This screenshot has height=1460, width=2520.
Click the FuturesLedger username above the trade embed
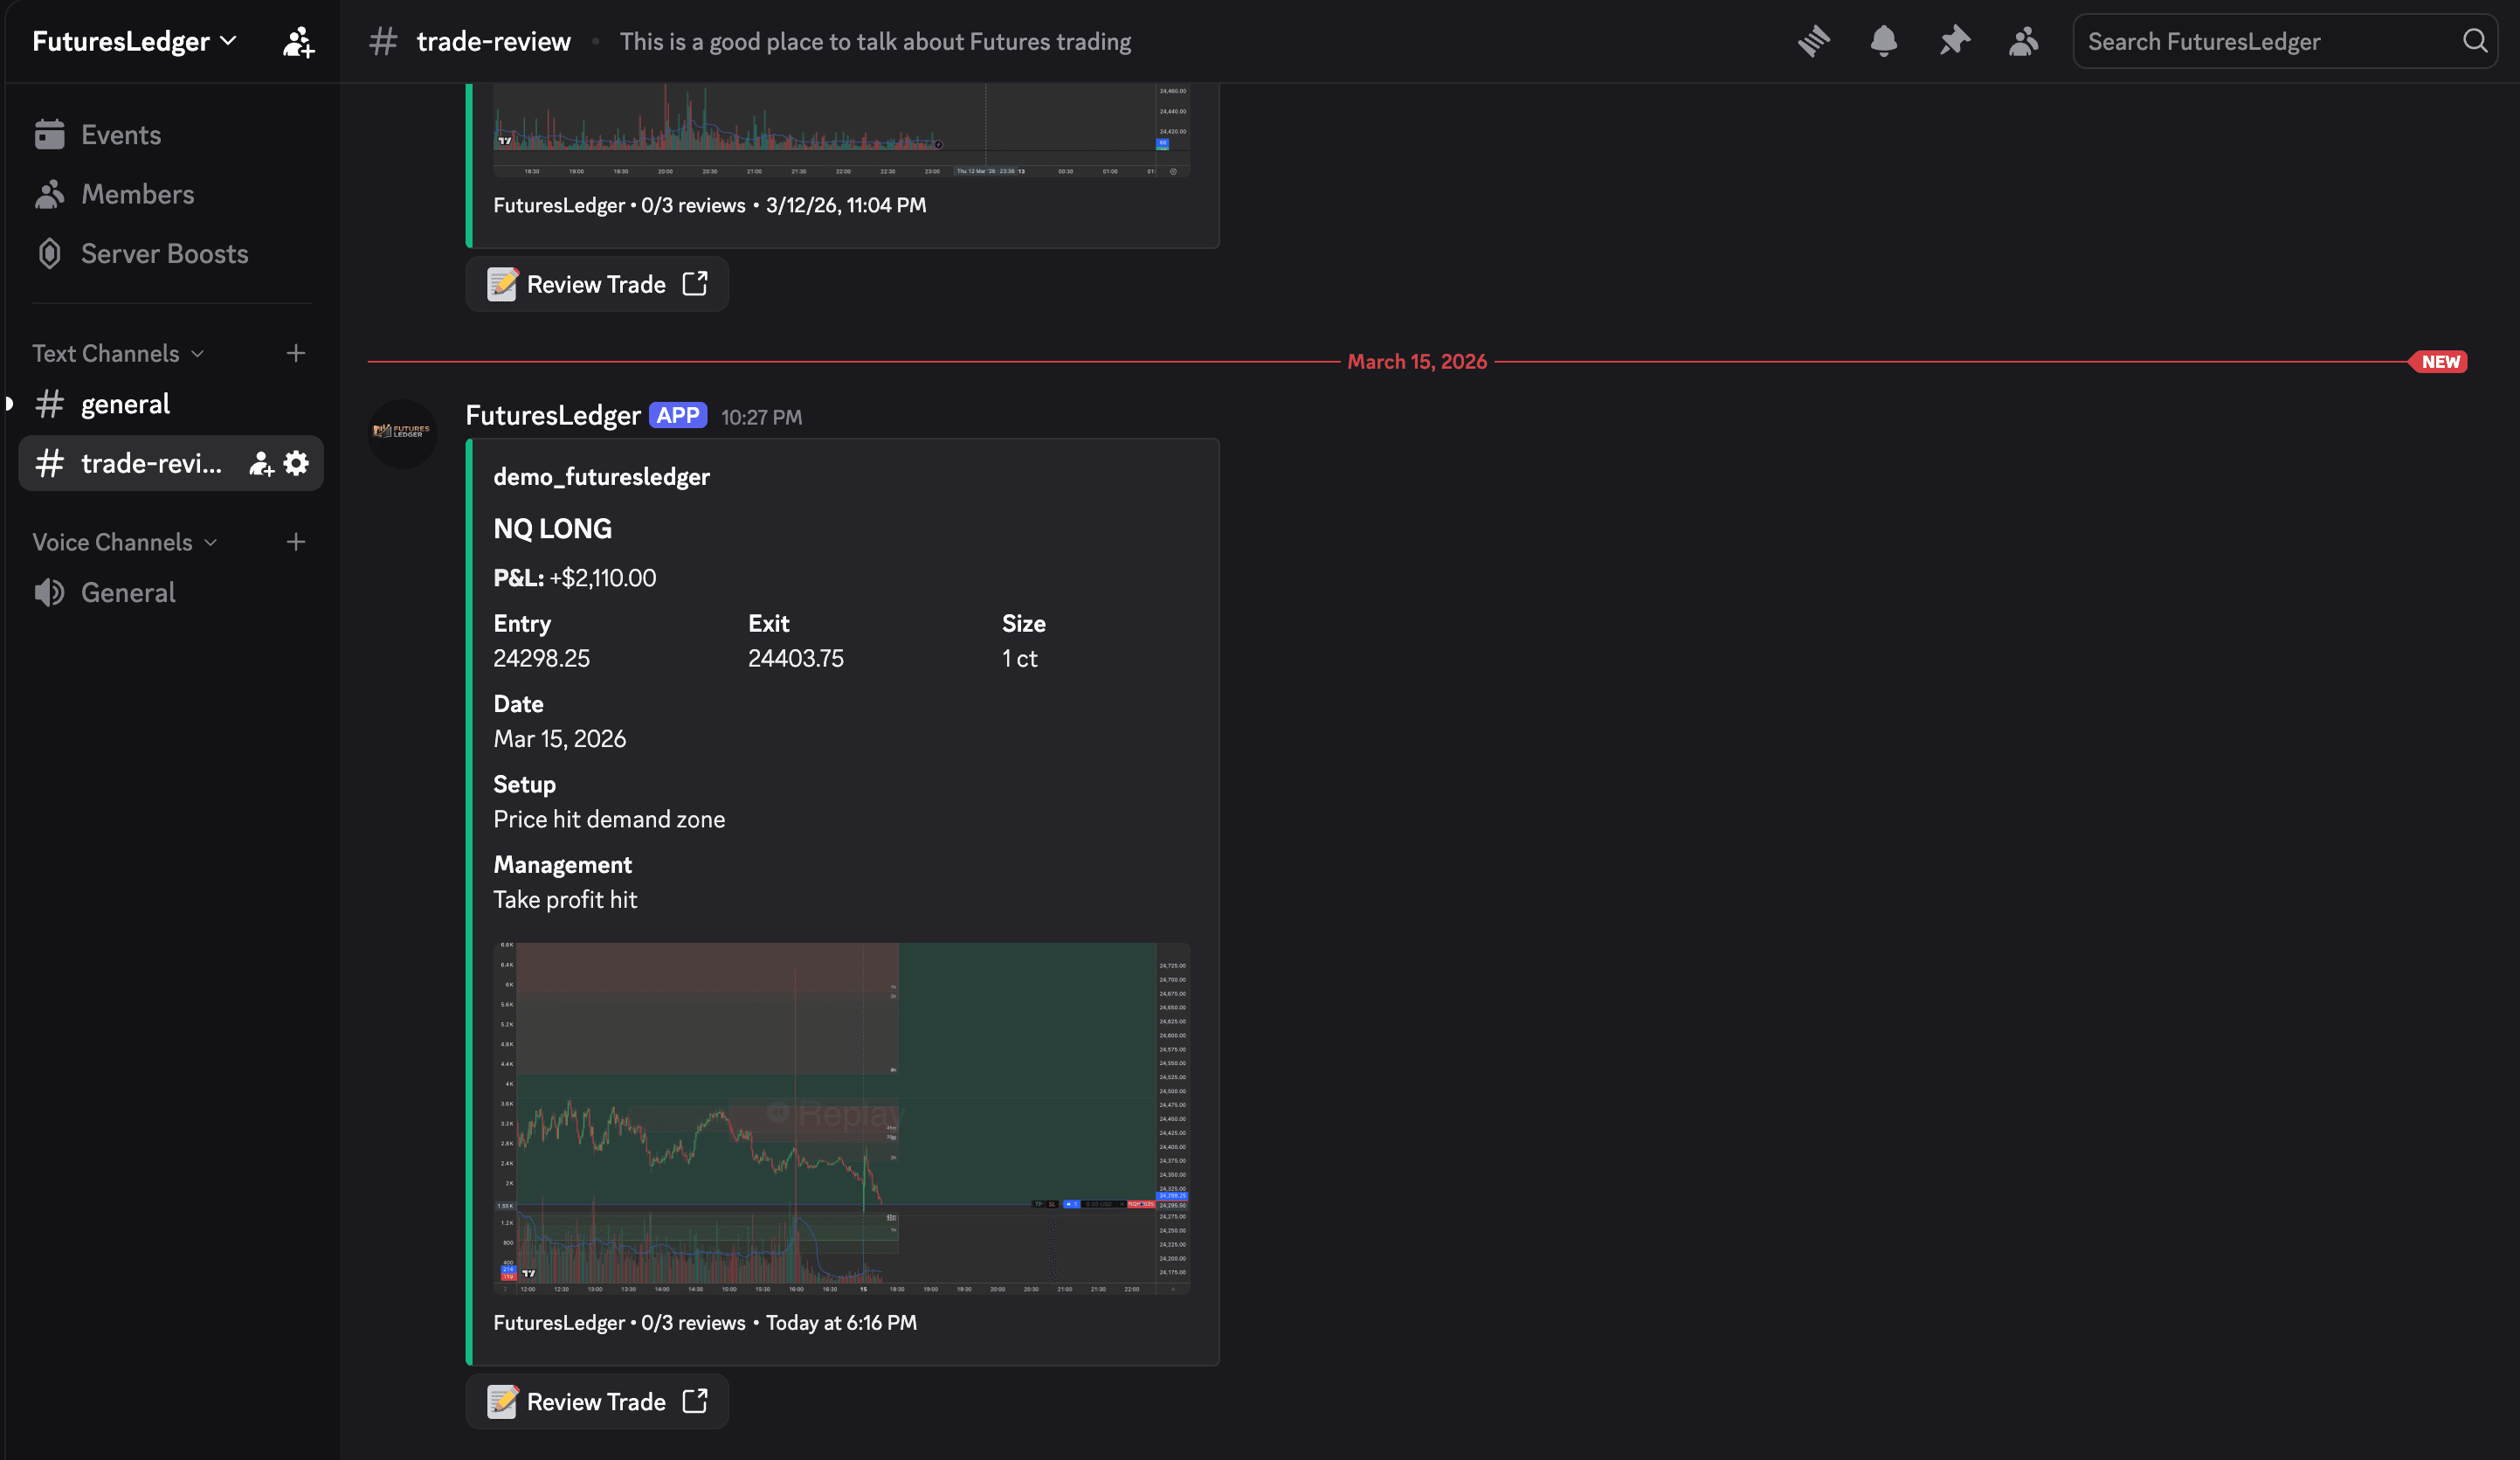pos(553,415)
